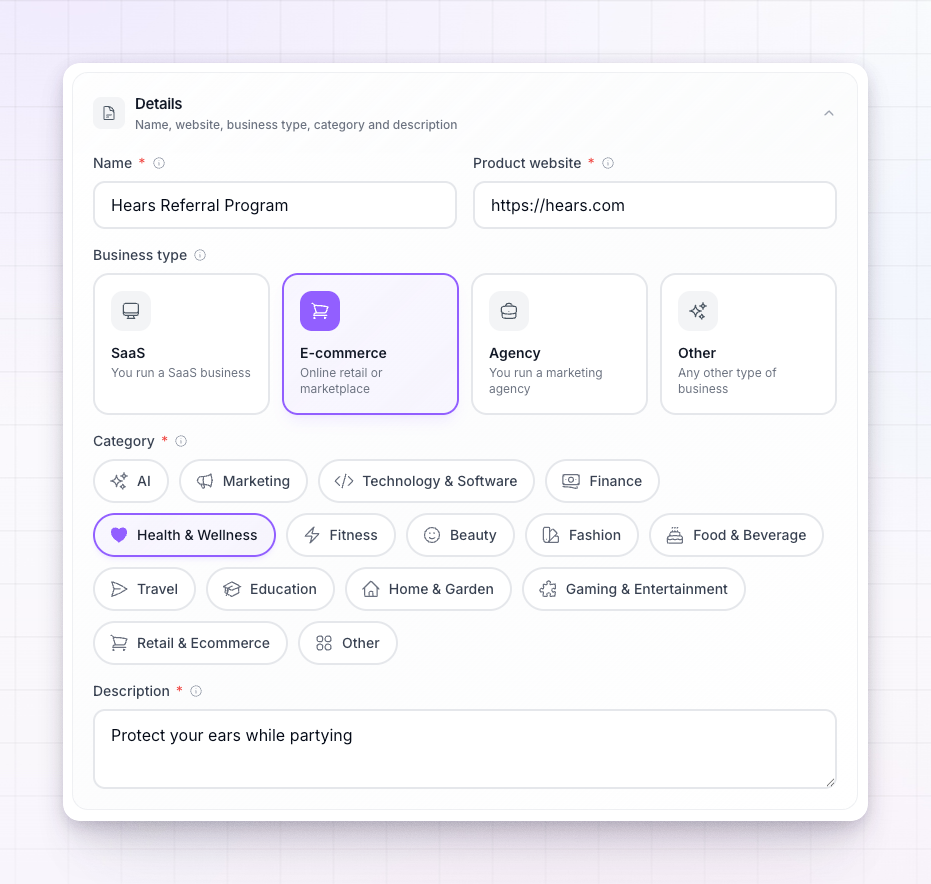
Task: Click the Agency briefcase icon
Action: click(x=509, y=311)
